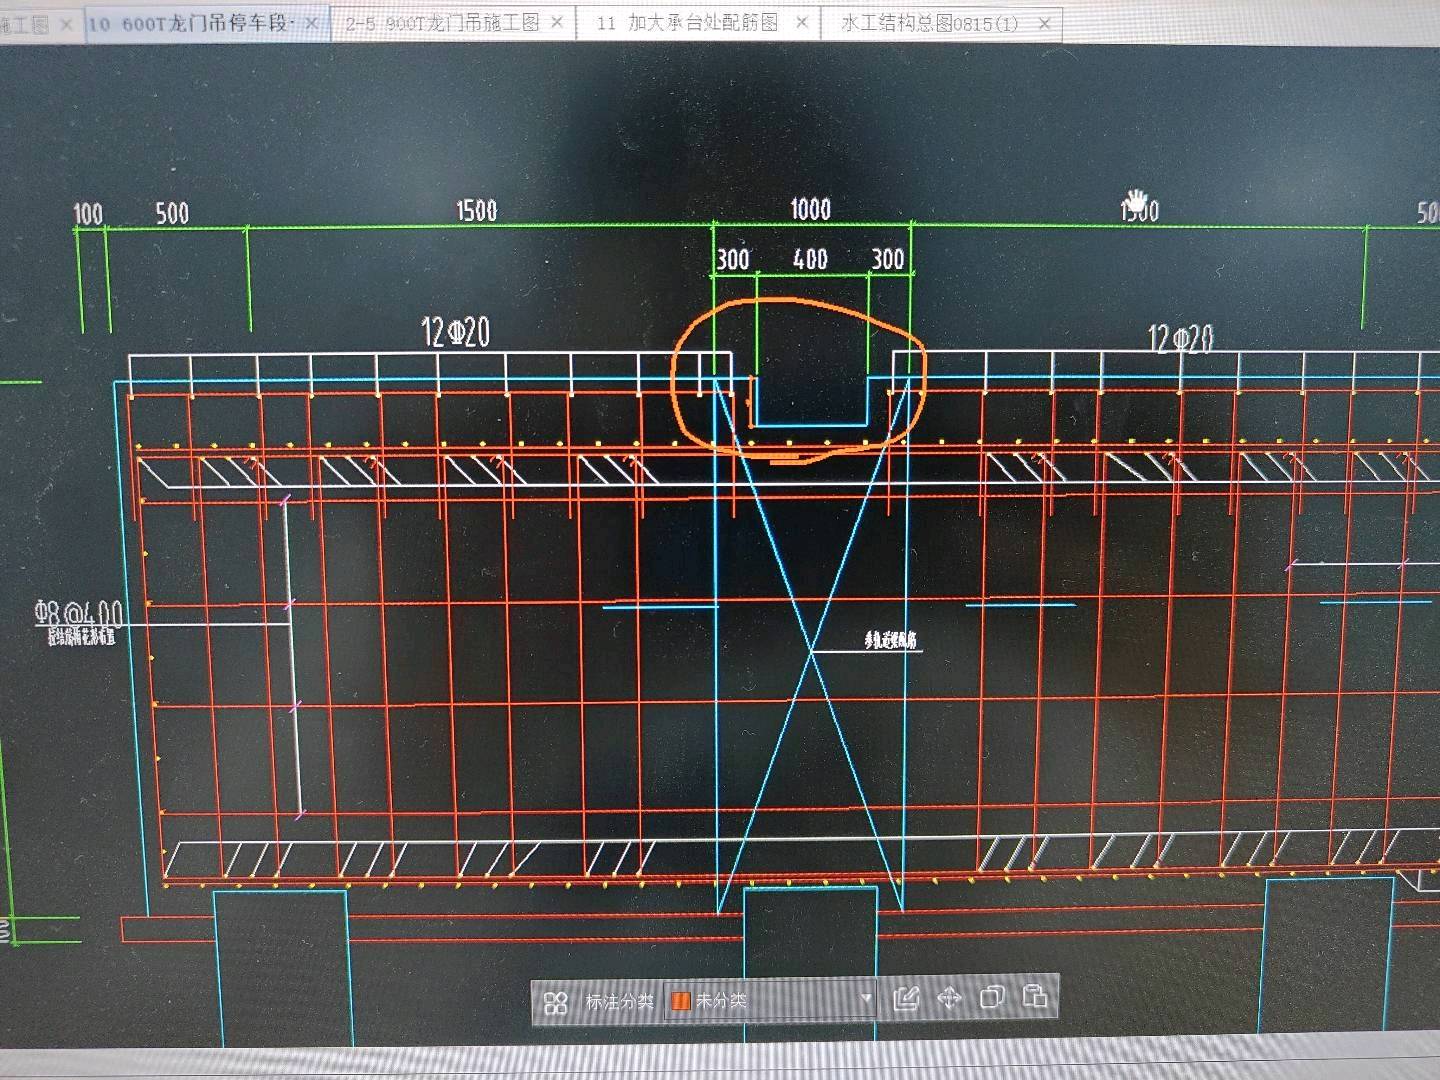1440x1080 pixels.
Task: Close the 2-5 900T龙门吊施工图 tab
Action: pyautogui.click(x=557, y=22)
